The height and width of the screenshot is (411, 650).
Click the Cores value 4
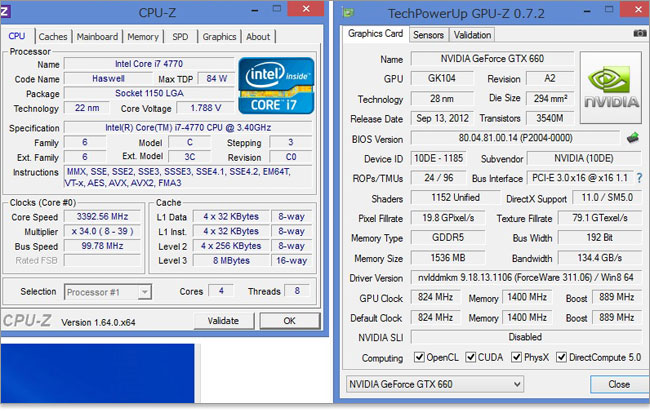pos(221,291)
